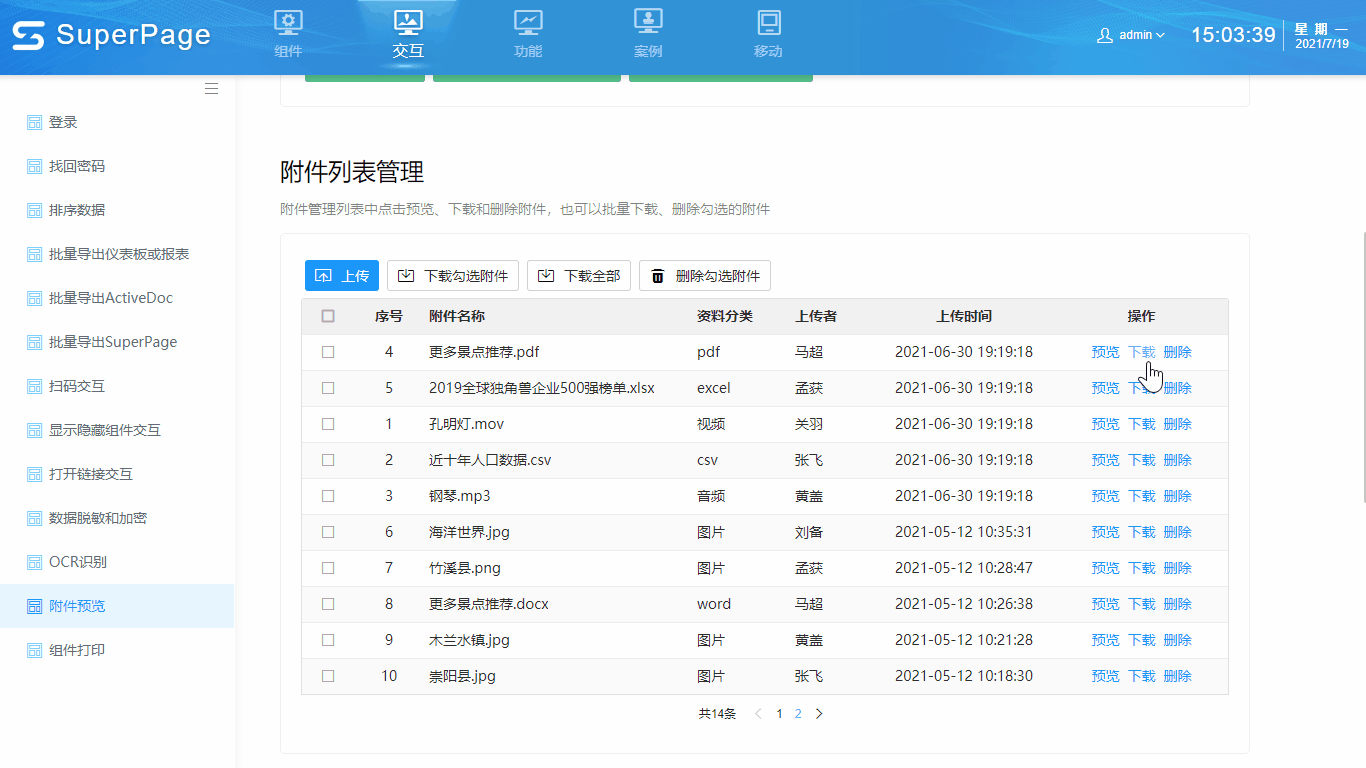Viewport: 1366px width, 768px height.
Task: Select the 交互 icon in the navigation bar
Action: tap(408, 21)
